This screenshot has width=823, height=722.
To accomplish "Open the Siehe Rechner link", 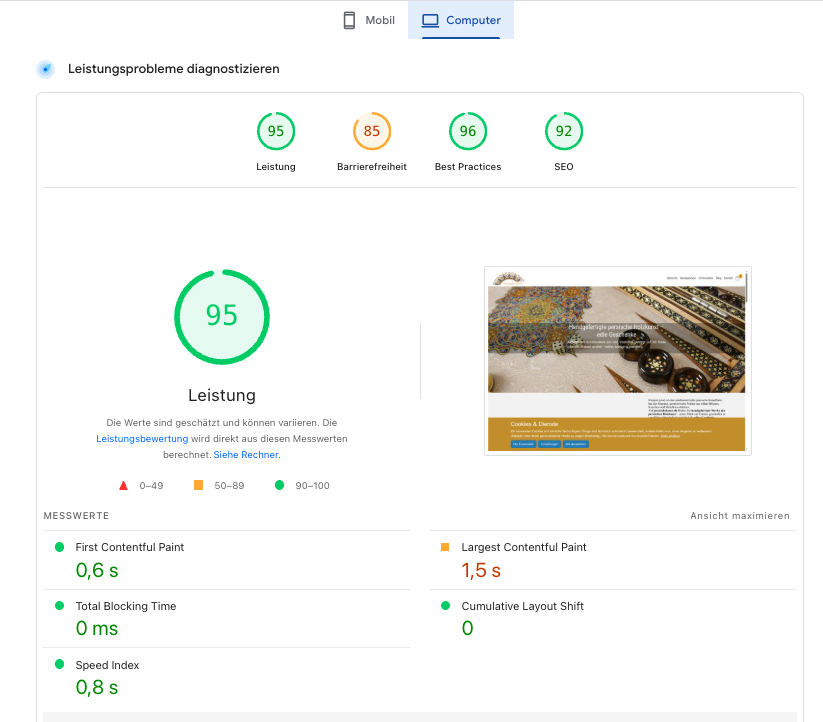I will point(246,454).
